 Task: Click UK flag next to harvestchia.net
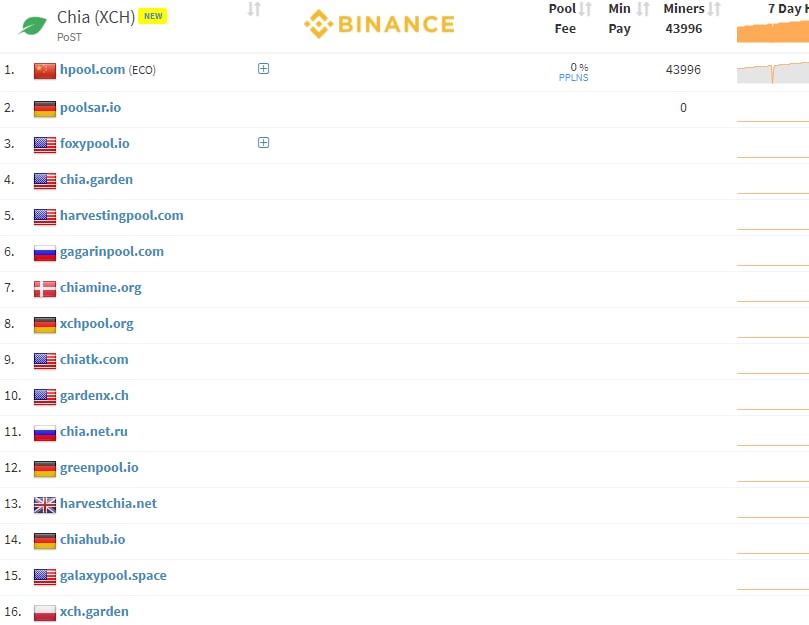click(x=45, y=505)
